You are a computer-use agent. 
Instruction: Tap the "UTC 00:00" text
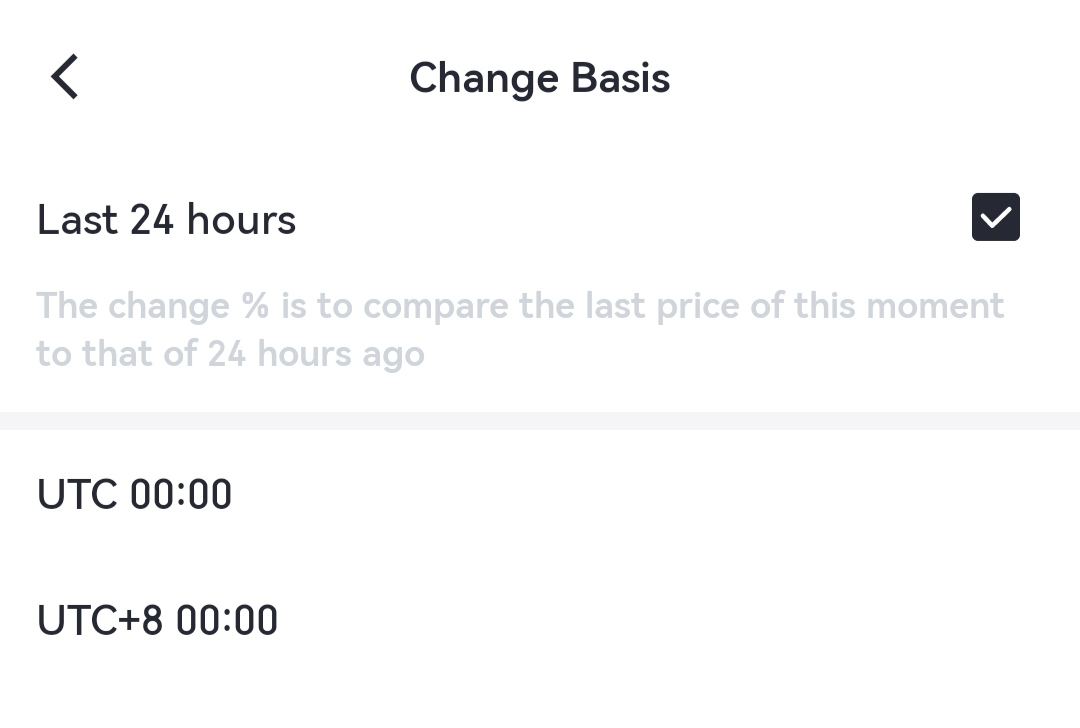coord(134,495)
